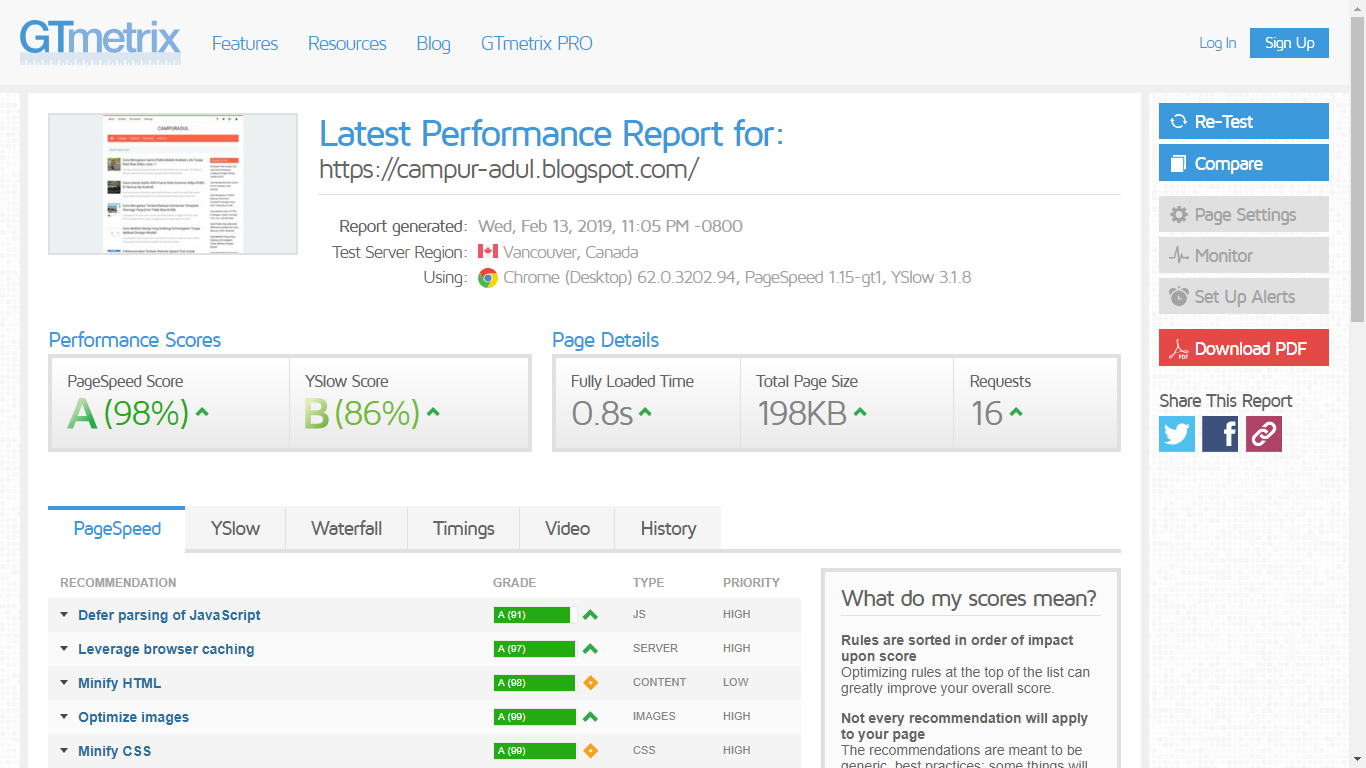
Task: Click the Defer parsing of JavaScript link
Action: point(169,615)
